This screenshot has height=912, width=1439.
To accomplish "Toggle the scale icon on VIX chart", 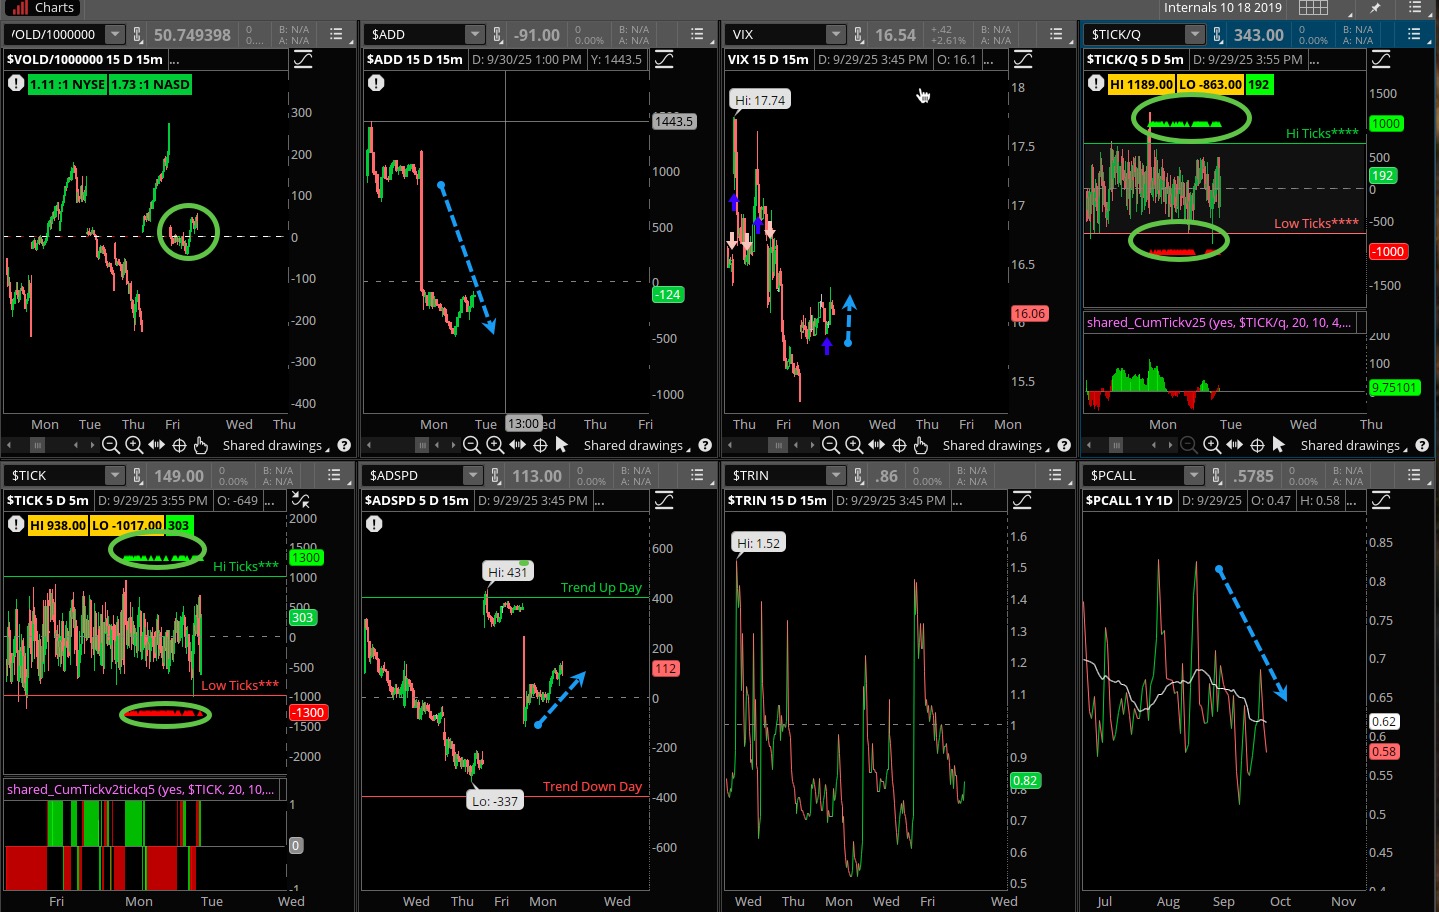I will click(1022, 59).
